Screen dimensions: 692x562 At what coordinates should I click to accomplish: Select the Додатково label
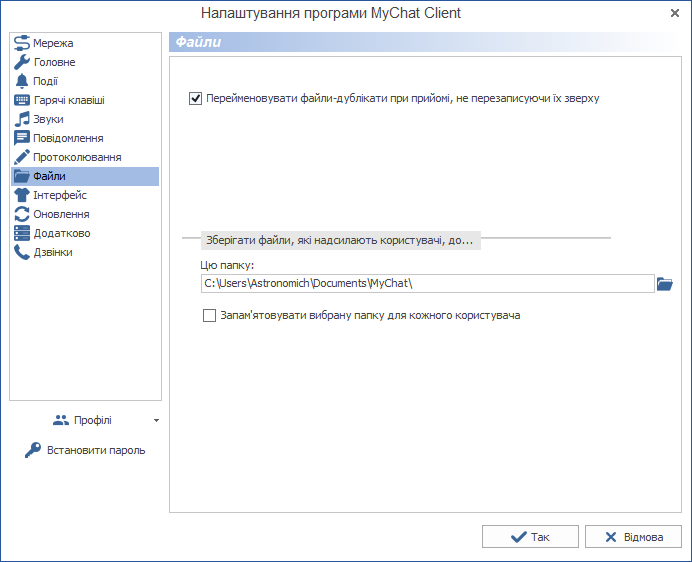click(62, 233)
